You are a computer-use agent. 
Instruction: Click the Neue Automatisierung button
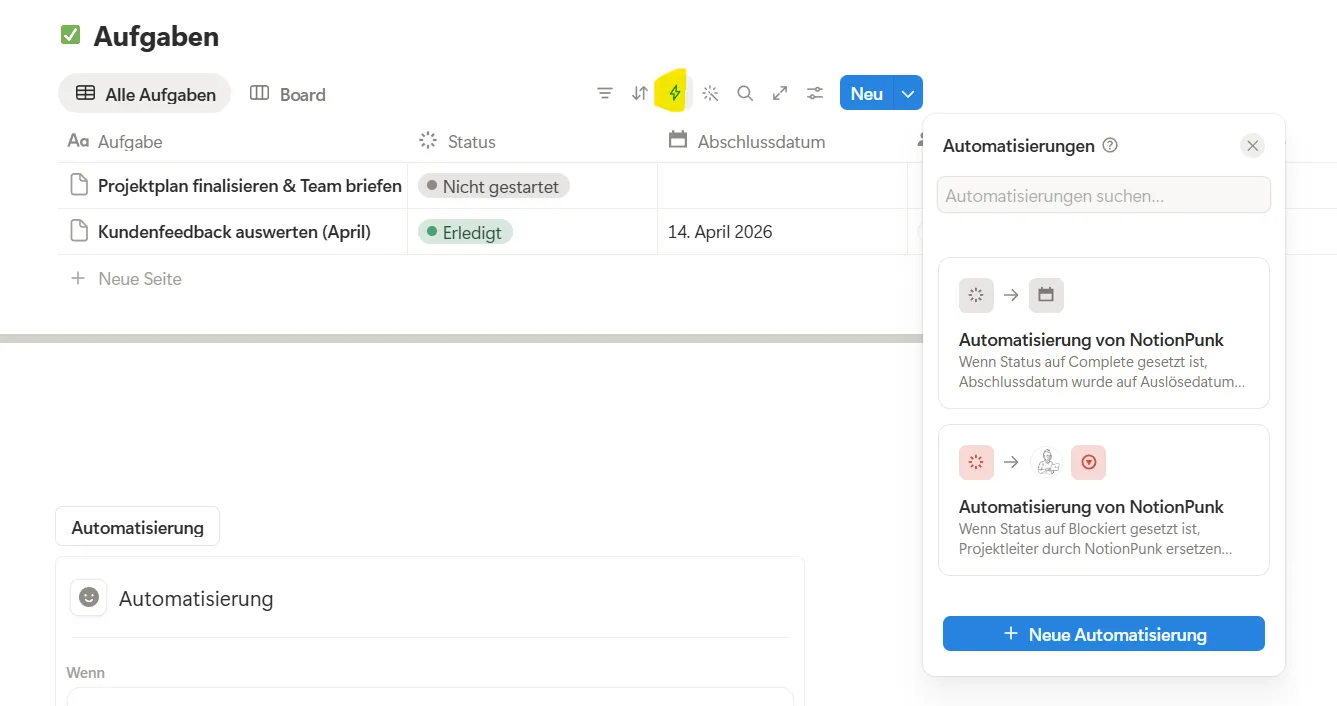click(x=1104, y=634)
